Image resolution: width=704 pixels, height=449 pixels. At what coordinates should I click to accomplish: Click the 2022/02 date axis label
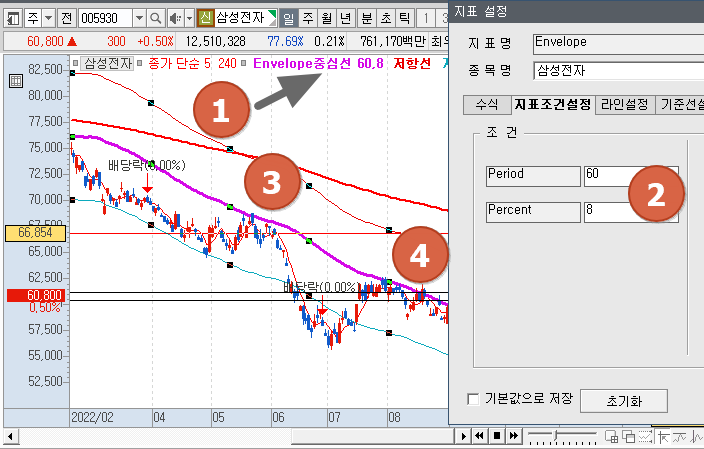coord(92,418)
